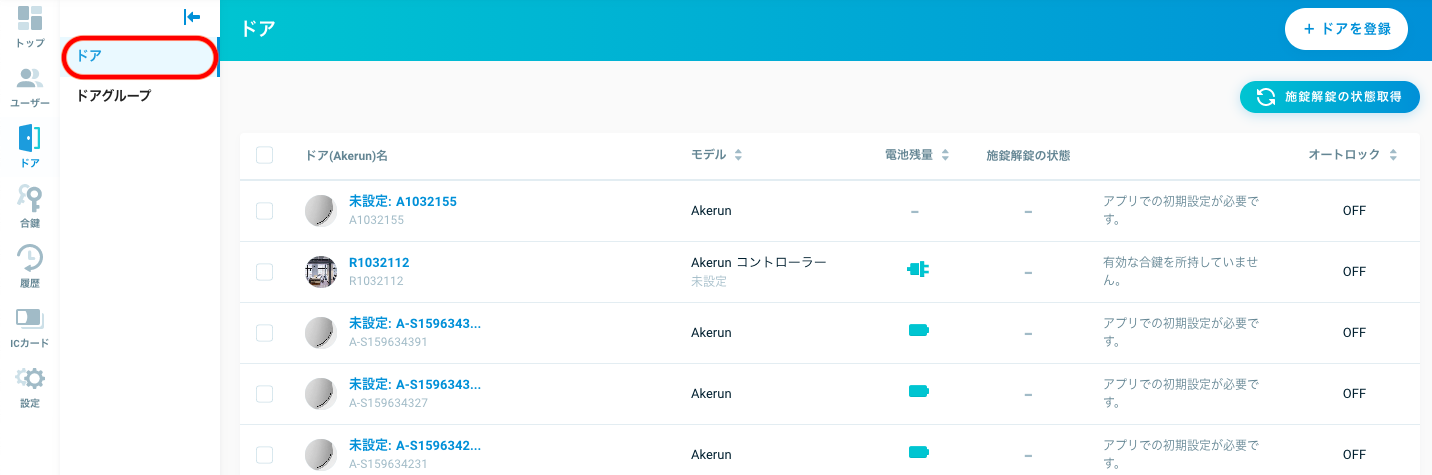Open door link 未設定: A1032155
The height and width of the screenshot is (475, 1432).
(403, 202)
